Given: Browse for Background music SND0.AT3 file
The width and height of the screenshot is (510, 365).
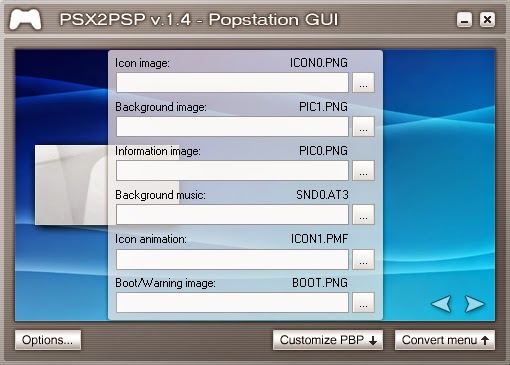Looking at the screenshot, I should [x=363, y=214].
